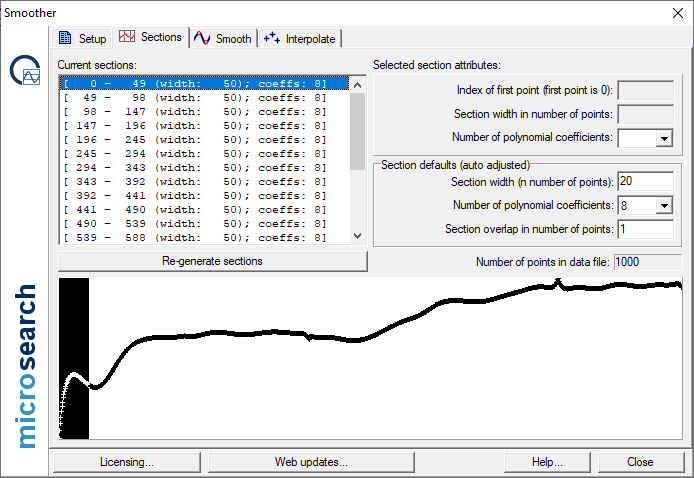694x478 pixels.
Task: Open Help... button
Action: 547,462
